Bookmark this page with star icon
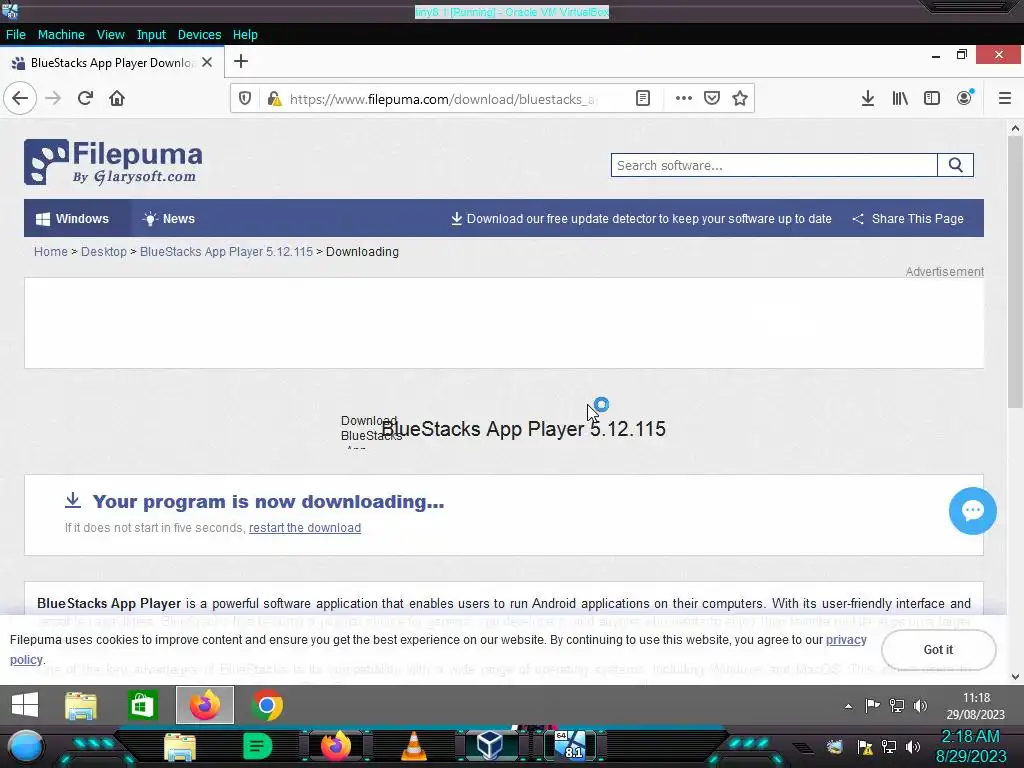 740,99
